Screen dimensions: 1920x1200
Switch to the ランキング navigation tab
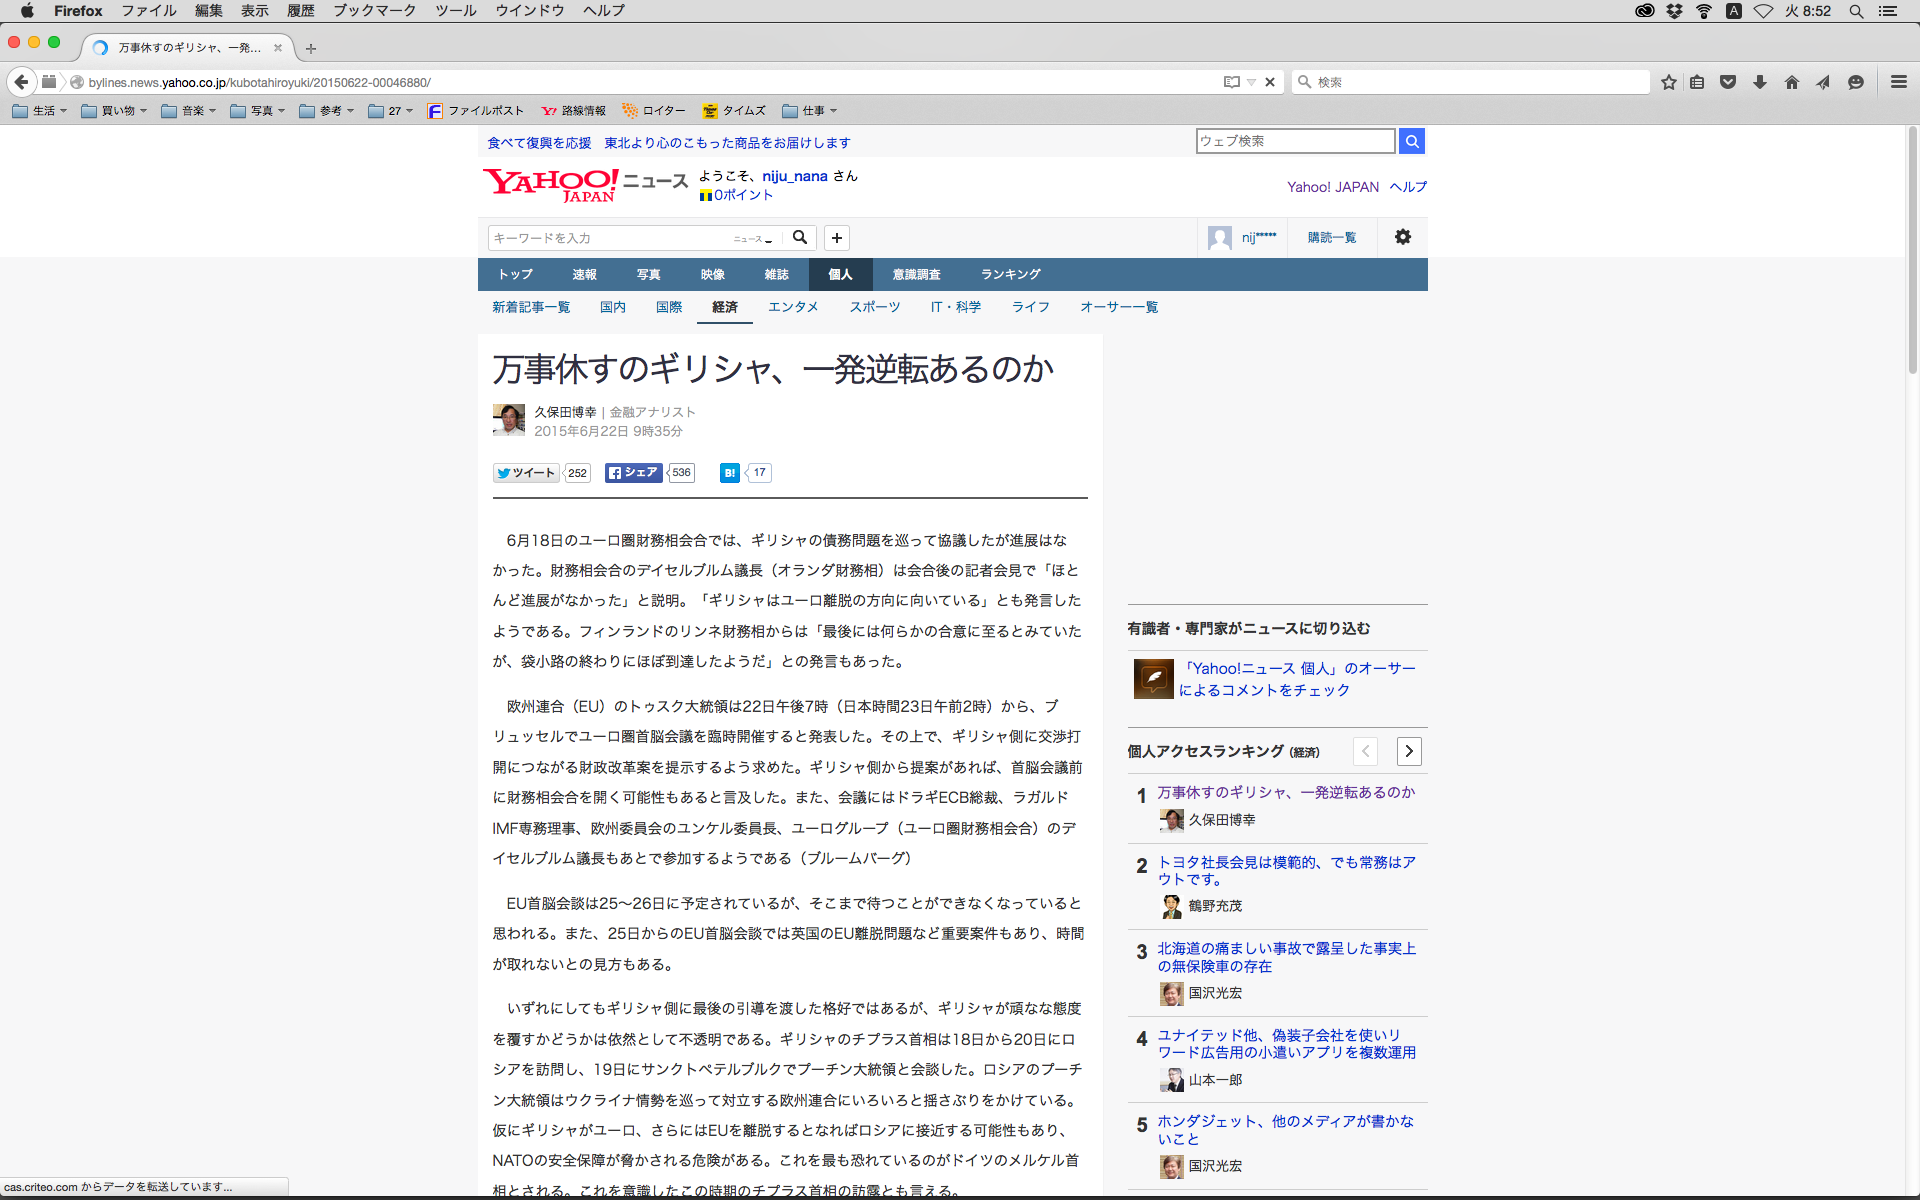[1010, 274]
